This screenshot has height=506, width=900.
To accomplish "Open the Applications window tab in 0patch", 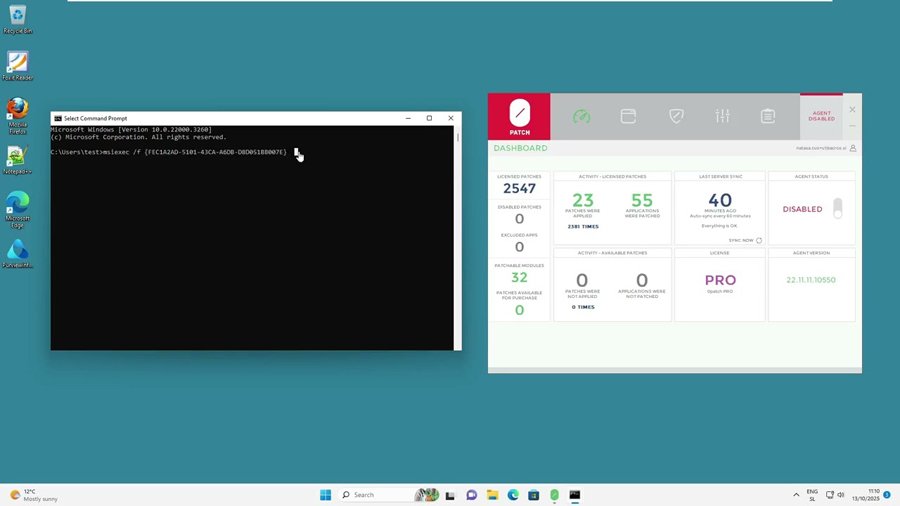I will click(628, 116).
